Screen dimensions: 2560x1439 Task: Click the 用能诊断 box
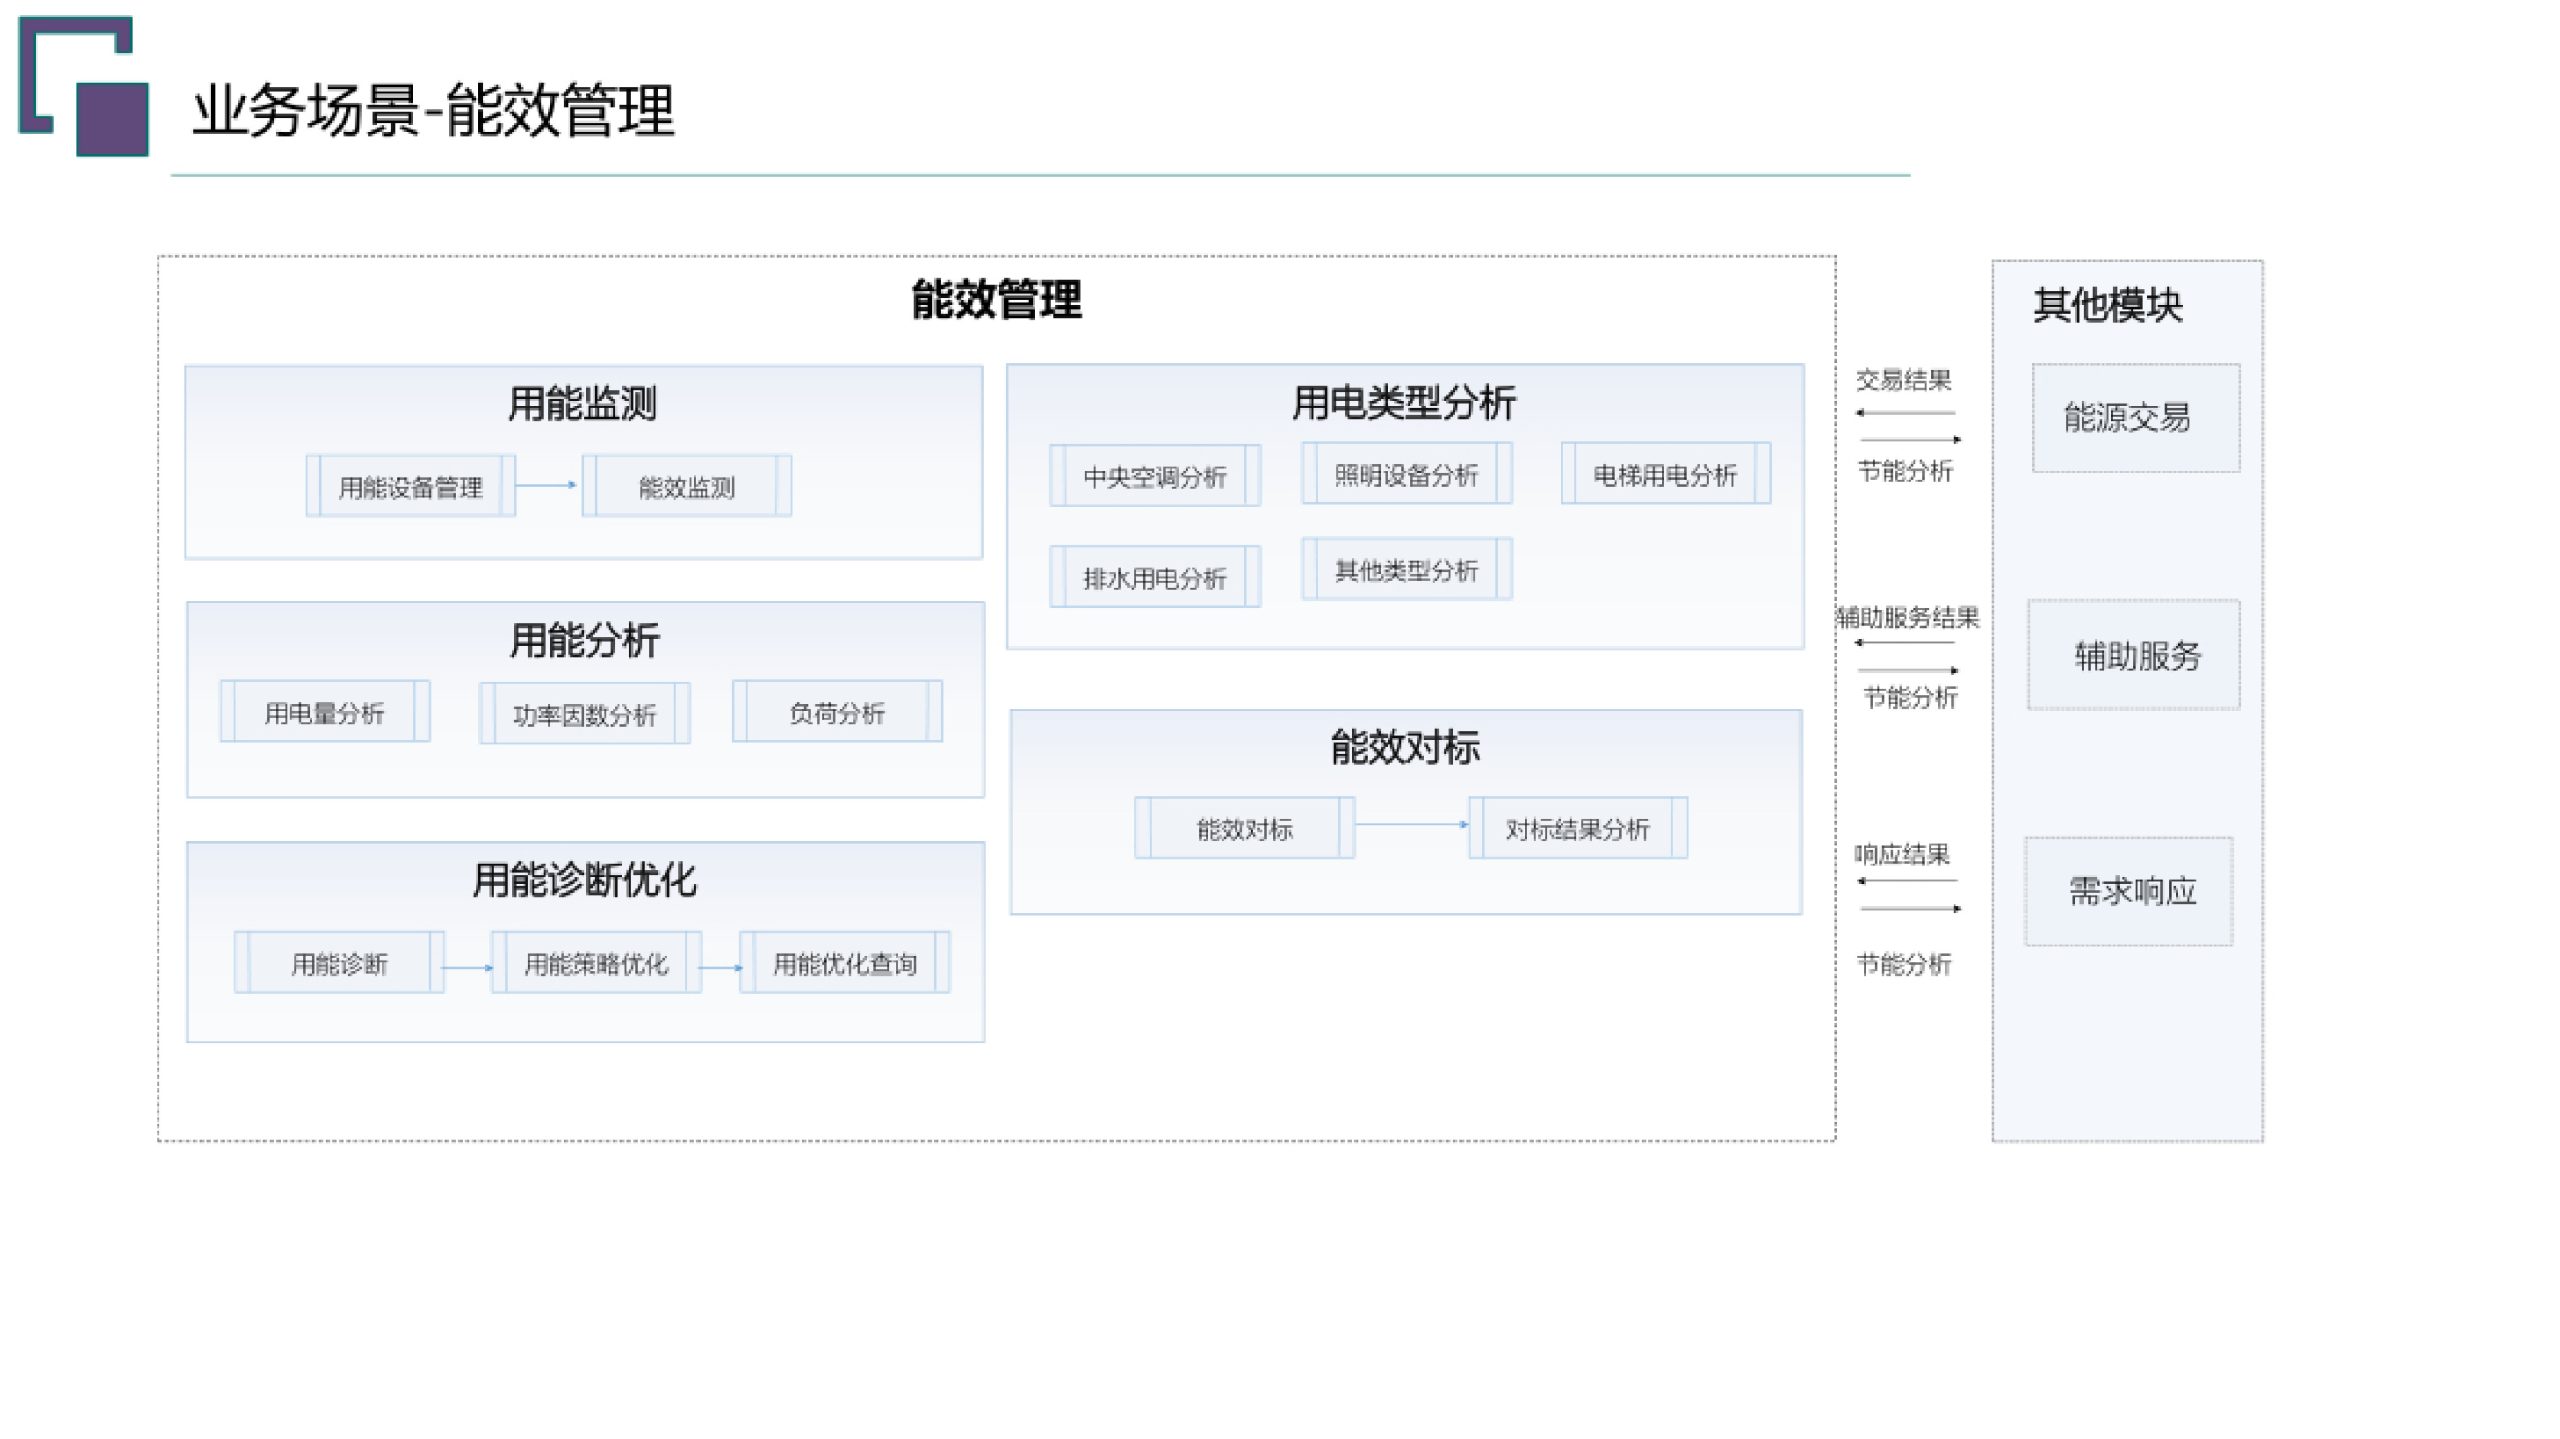tap(340, 962)
